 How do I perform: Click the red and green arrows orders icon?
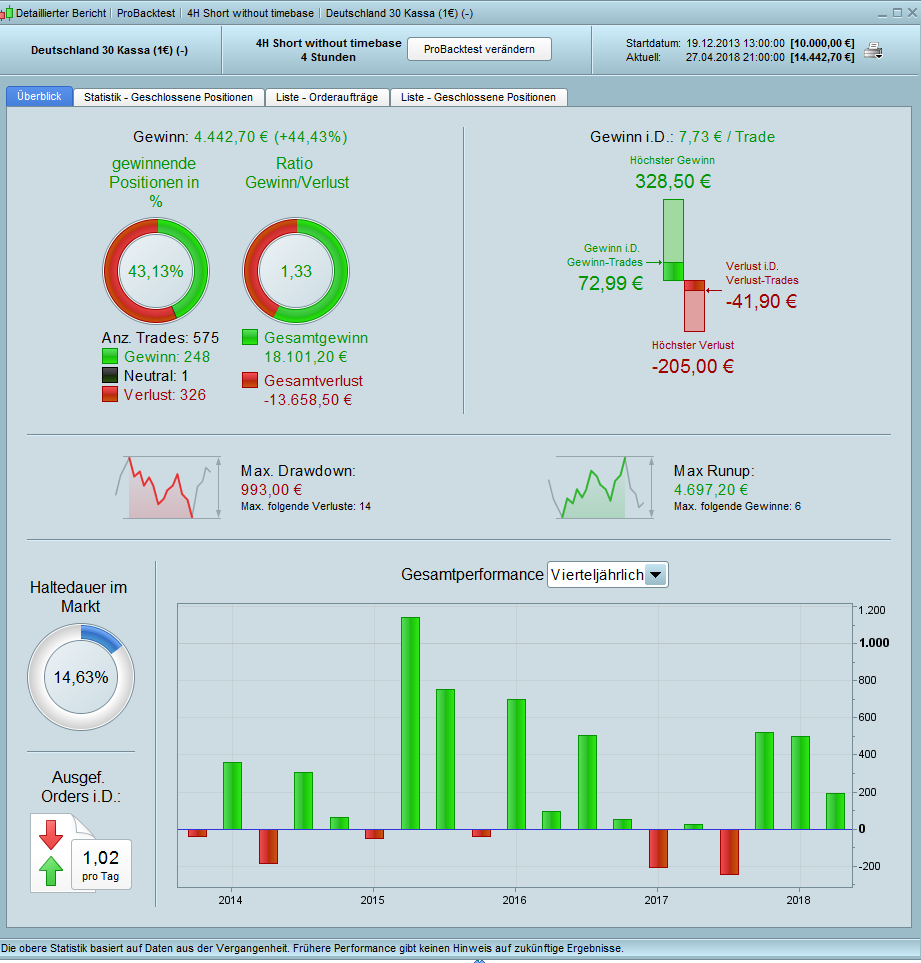(x=51, y=853)
